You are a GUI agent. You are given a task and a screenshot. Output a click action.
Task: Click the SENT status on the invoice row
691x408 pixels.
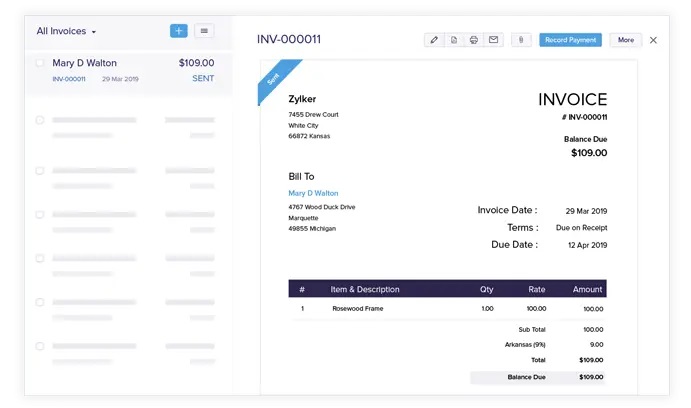(203, 79)
